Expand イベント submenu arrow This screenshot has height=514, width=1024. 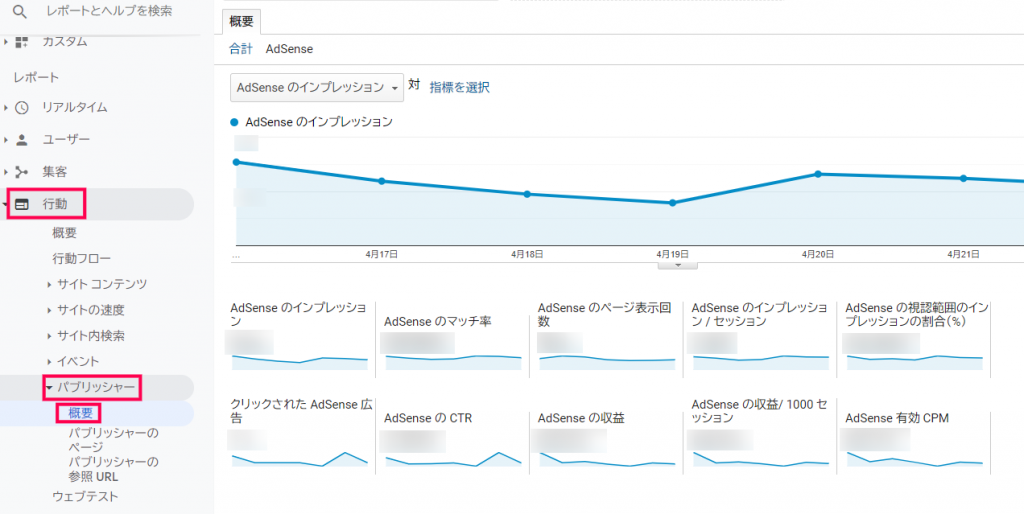[50, 362]
